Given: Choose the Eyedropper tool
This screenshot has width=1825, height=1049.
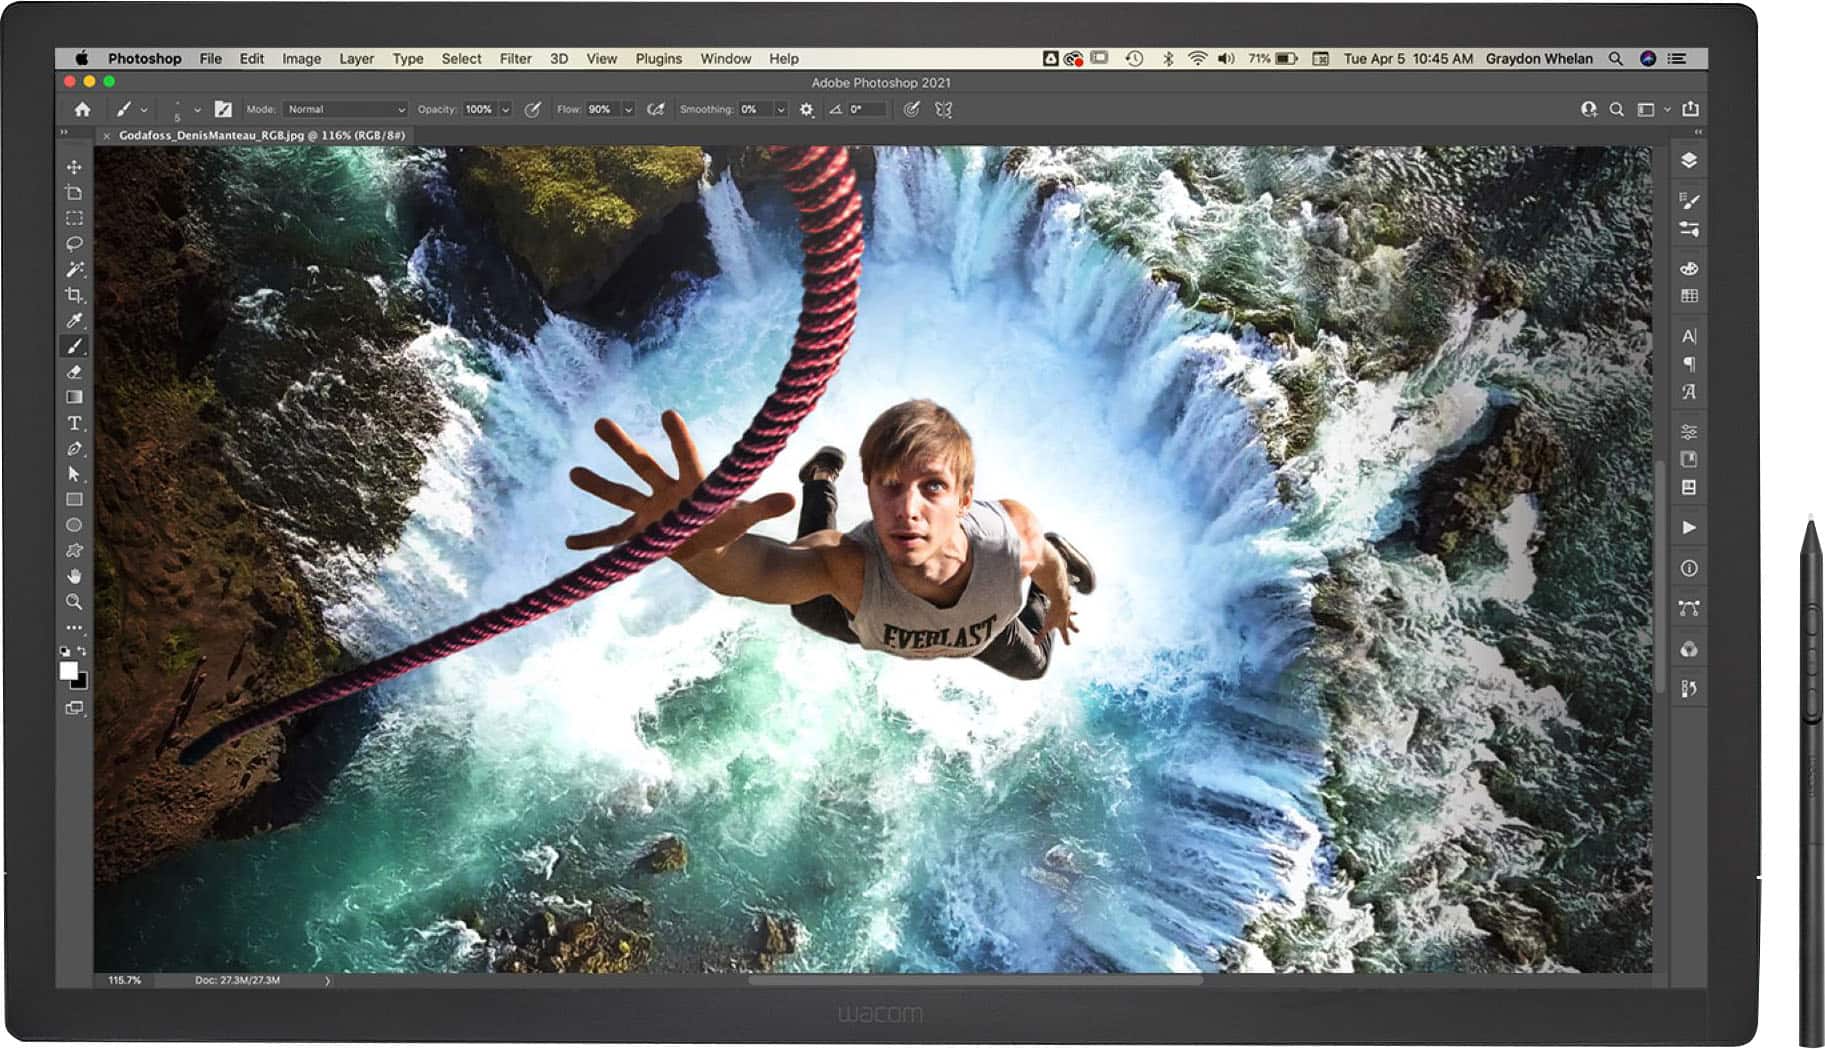Looking at the screenshot, I should 74,321.
